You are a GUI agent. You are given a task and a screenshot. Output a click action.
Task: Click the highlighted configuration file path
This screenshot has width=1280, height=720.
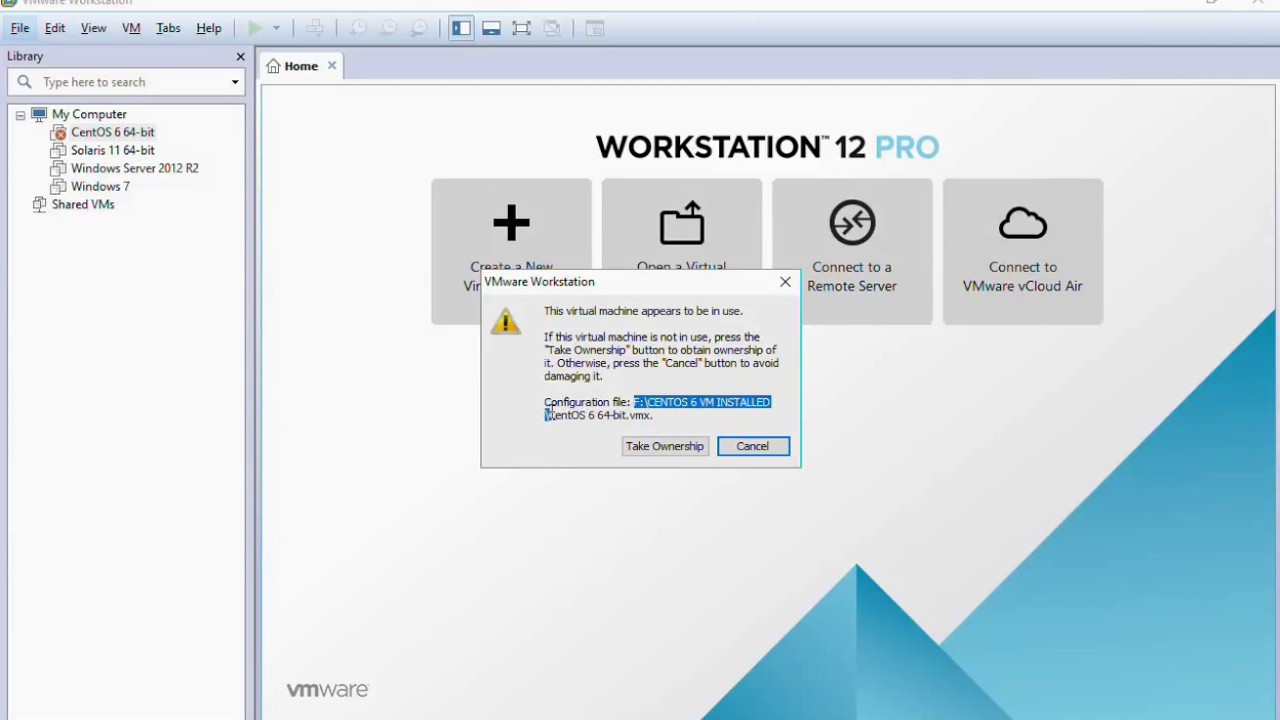(x=702, y=402)
